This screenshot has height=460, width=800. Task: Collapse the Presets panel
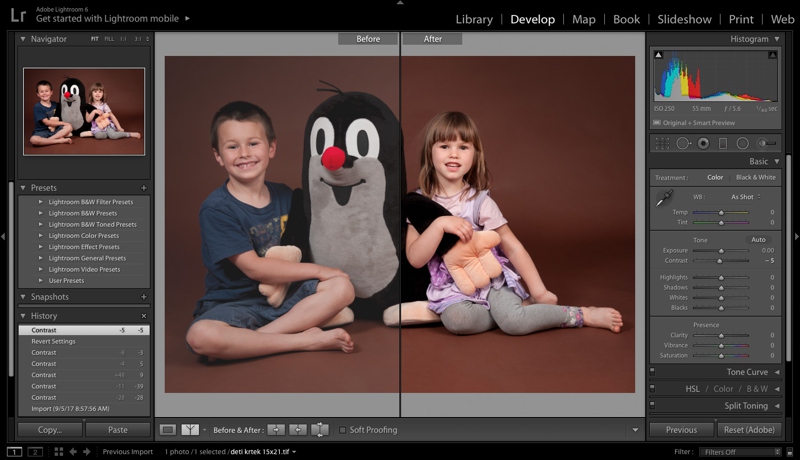23,188
